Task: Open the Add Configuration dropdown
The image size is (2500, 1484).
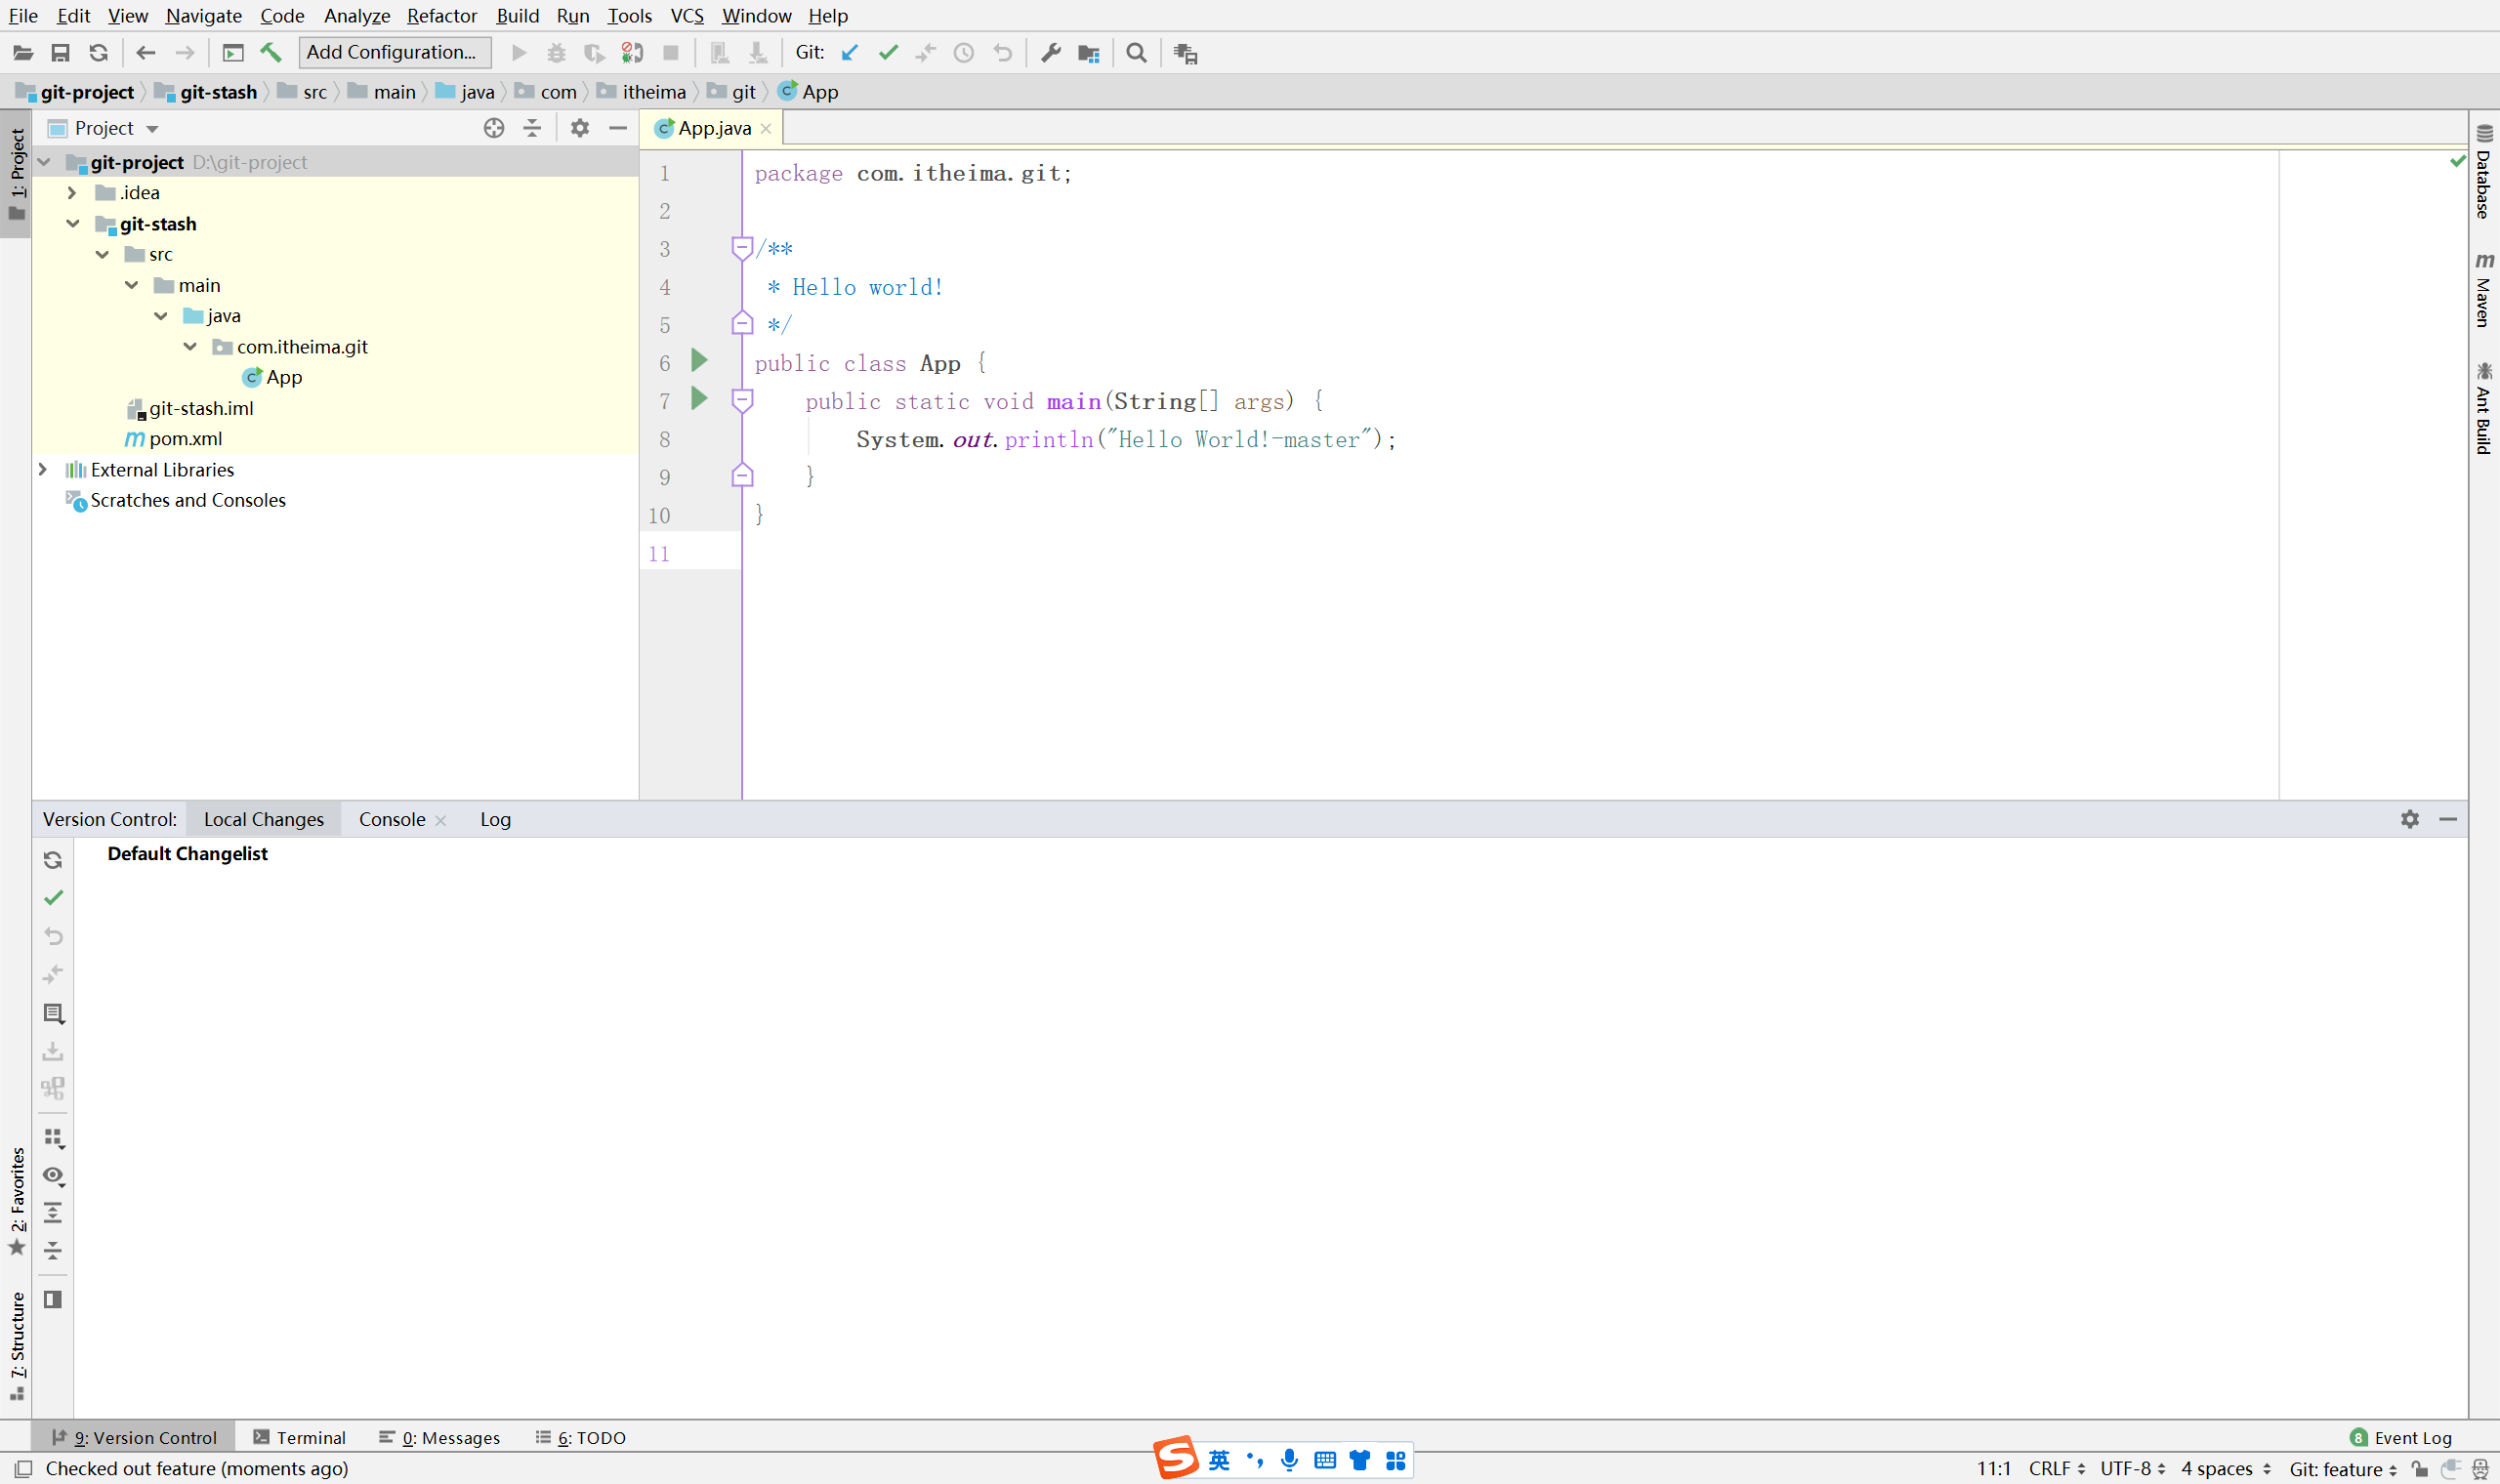Action: tap(393, 52)
